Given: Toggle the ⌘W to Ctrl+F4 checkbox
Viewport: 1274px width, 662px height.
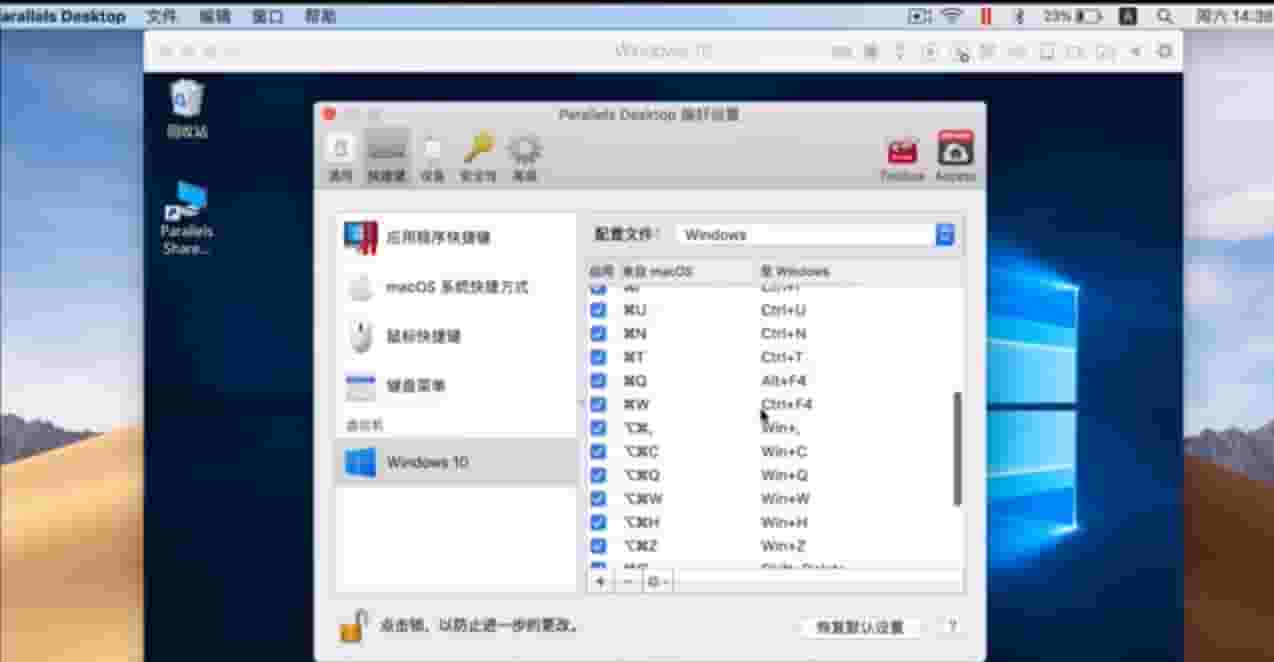Looking at the screenshot, I should tap(598, 405).
